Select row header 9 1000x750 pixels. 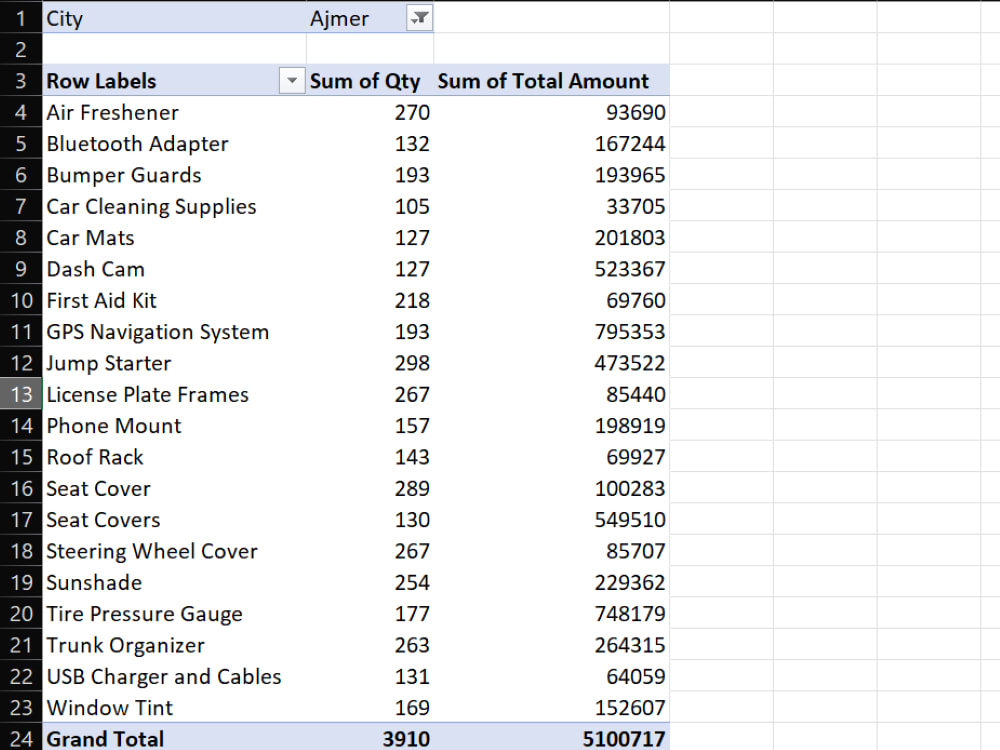pyautogui.click(x=21, y=268)
